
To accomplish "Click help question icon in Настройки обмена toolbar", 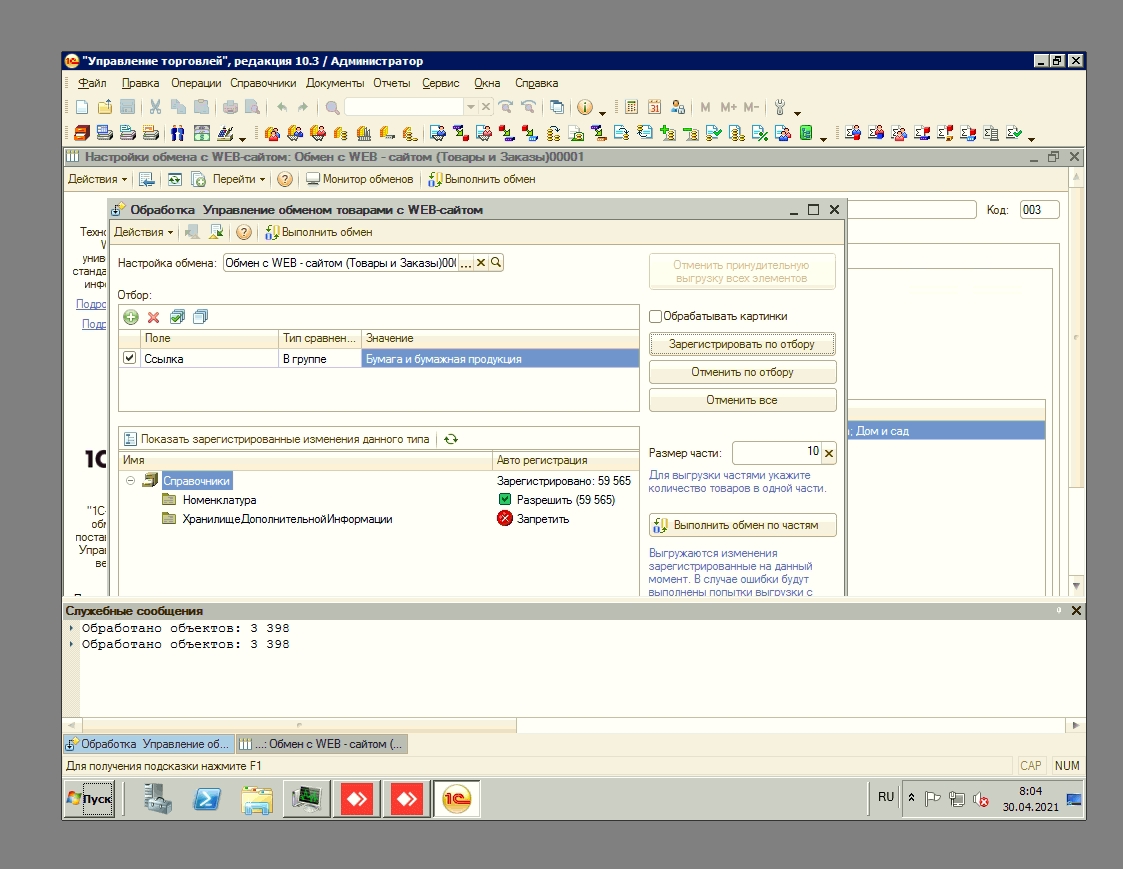I will click(285, 179).
